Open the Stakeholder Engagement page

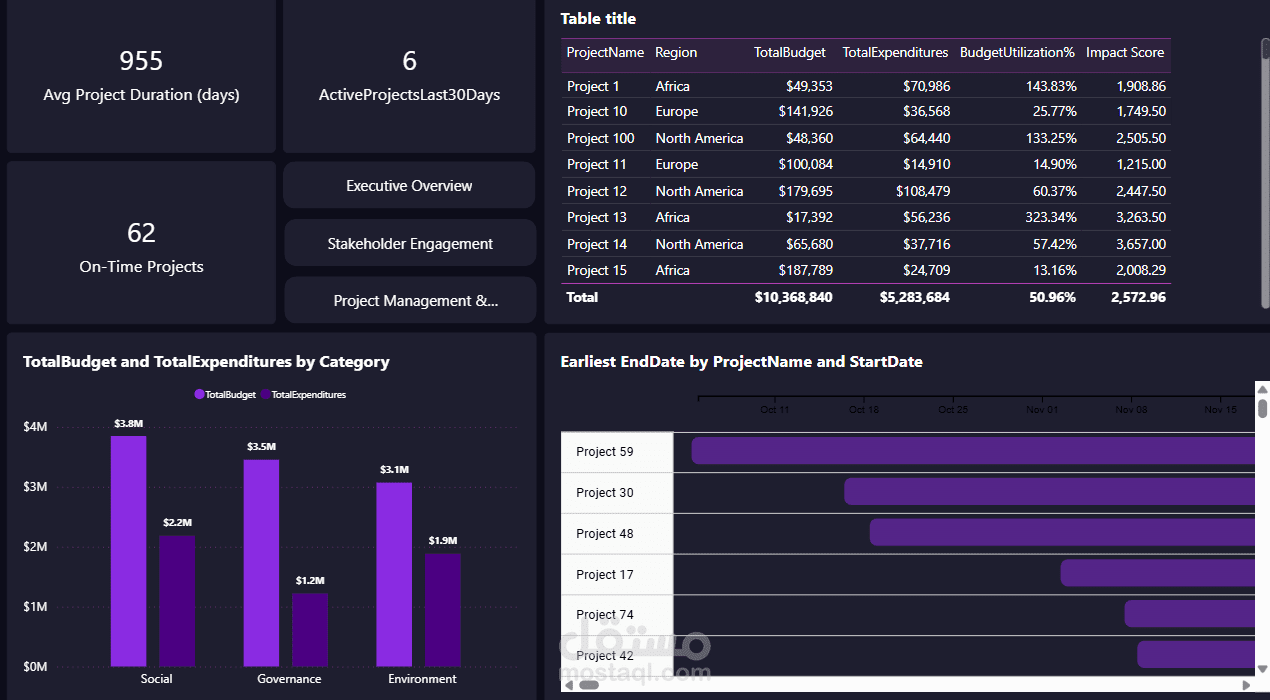408,243
